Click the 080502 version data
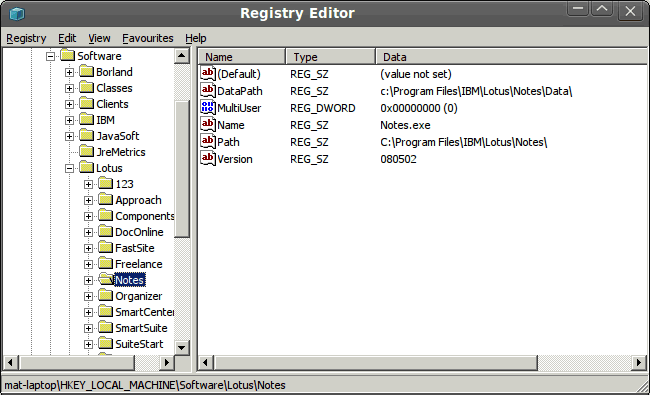650x395 pixels. (x=398, y=159)
